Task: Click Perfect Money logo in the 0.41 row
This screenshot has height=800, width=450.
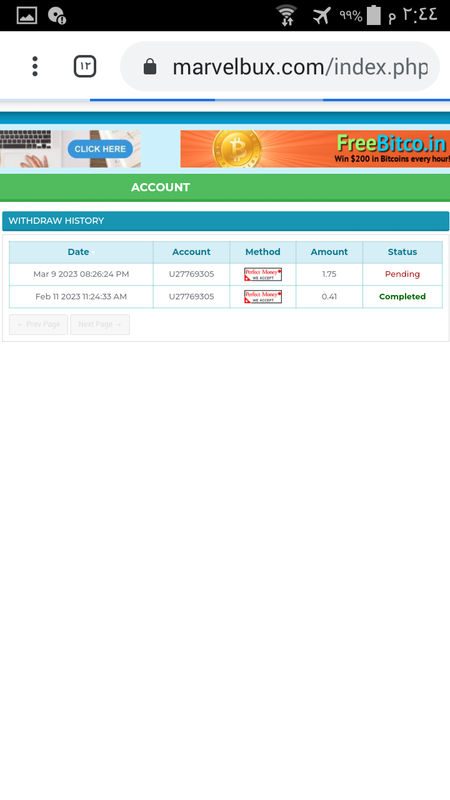Action: click(263, 297)
